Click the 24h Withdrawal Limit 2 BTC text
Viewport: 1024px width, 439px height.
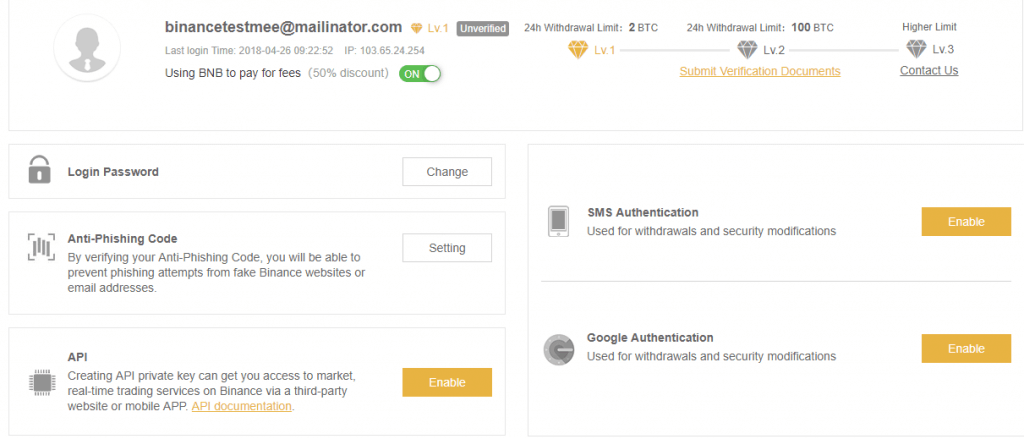(x=590, y=28)
